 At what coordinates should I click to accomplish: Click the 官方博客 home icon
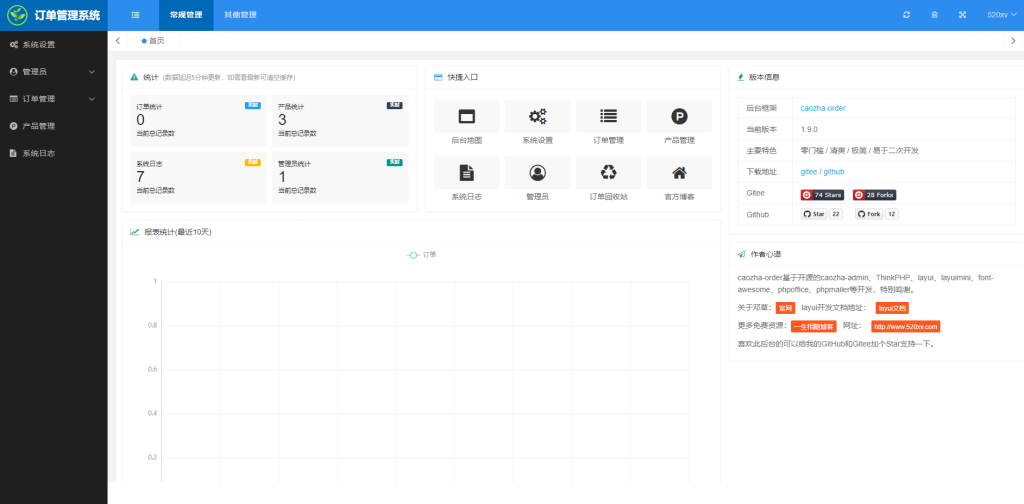click(679, 173)
